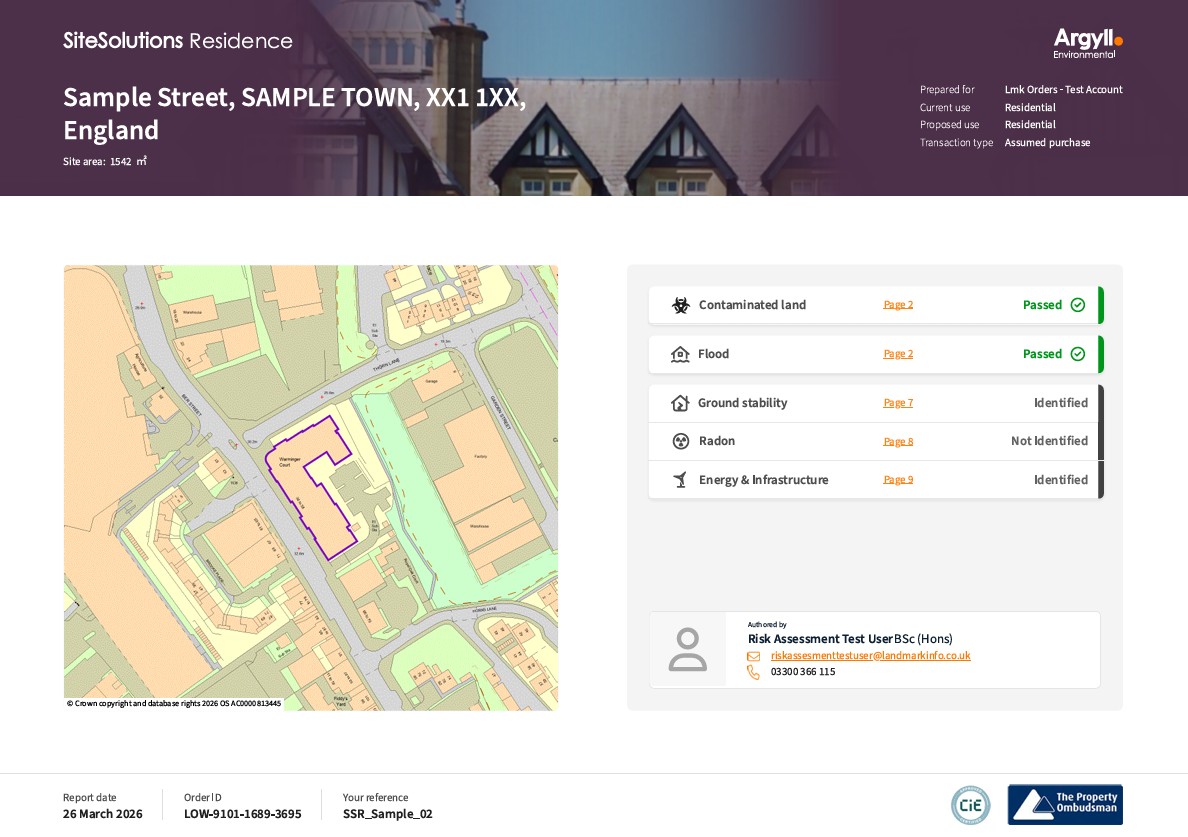Click the Energy & Infrastructure turbine icon
The height and width of the screenshot is (837, 1188).
(680, 480)
